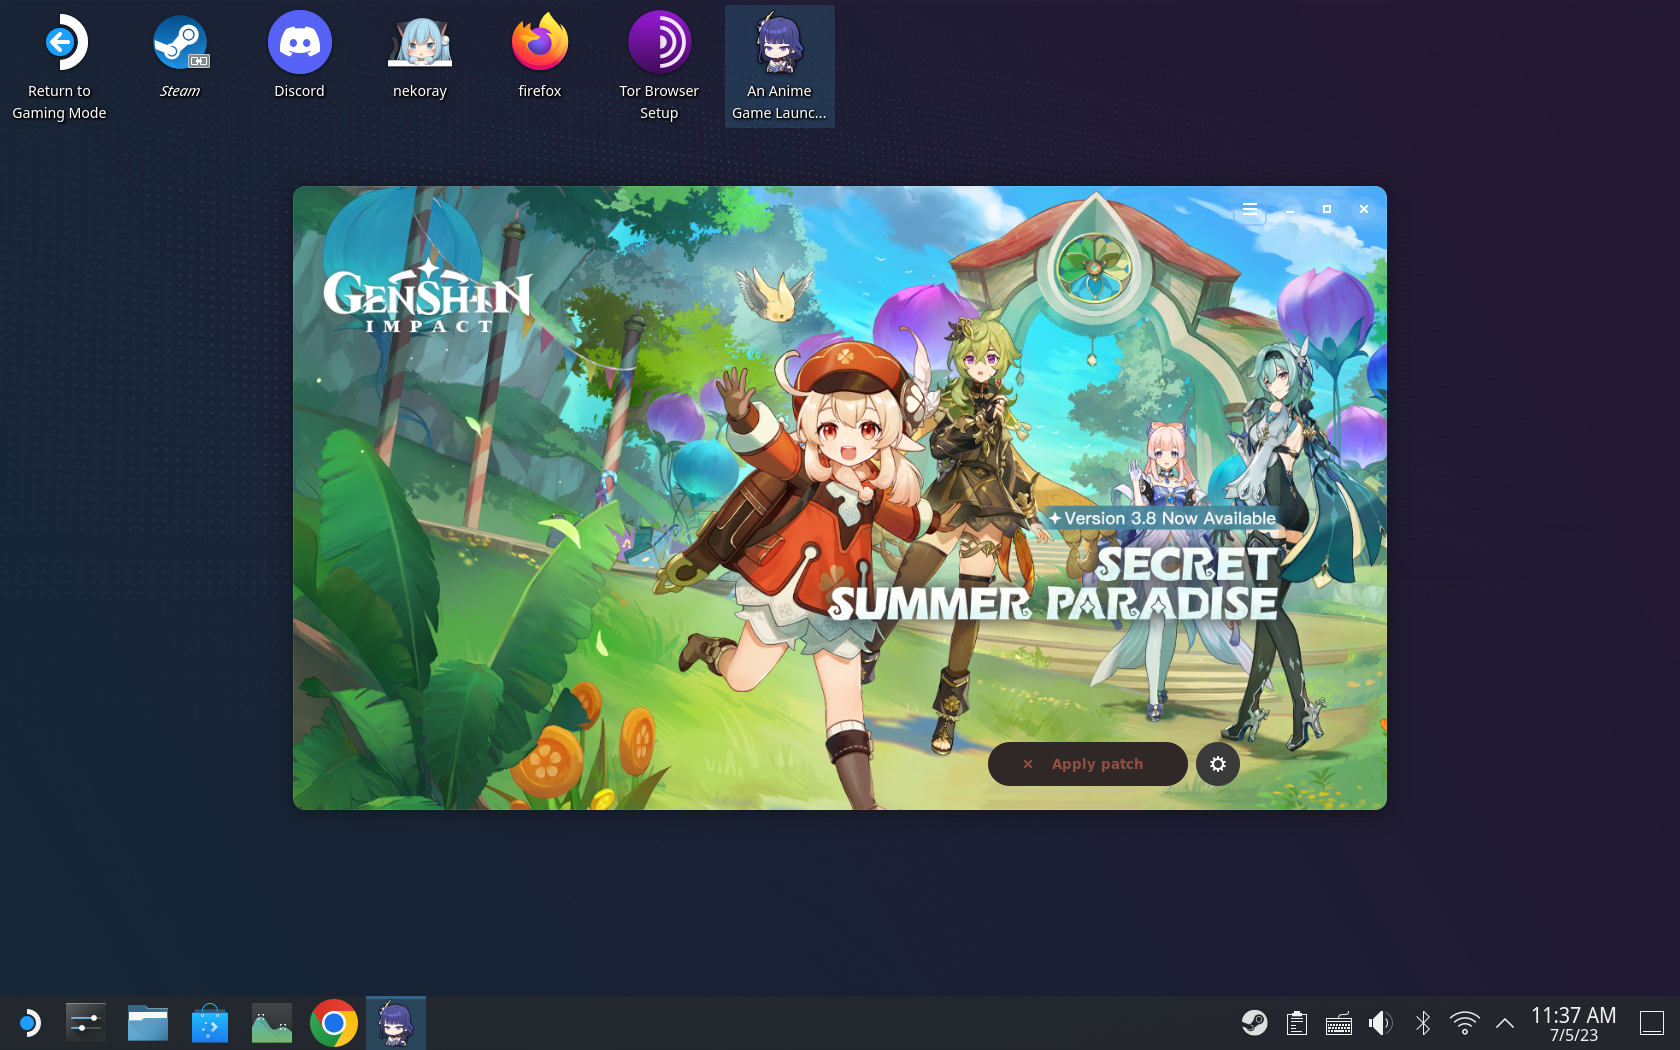Open the clipboard tray icon
Viewport: 1680px width, 1050px height.
tap(1296, 1023)
